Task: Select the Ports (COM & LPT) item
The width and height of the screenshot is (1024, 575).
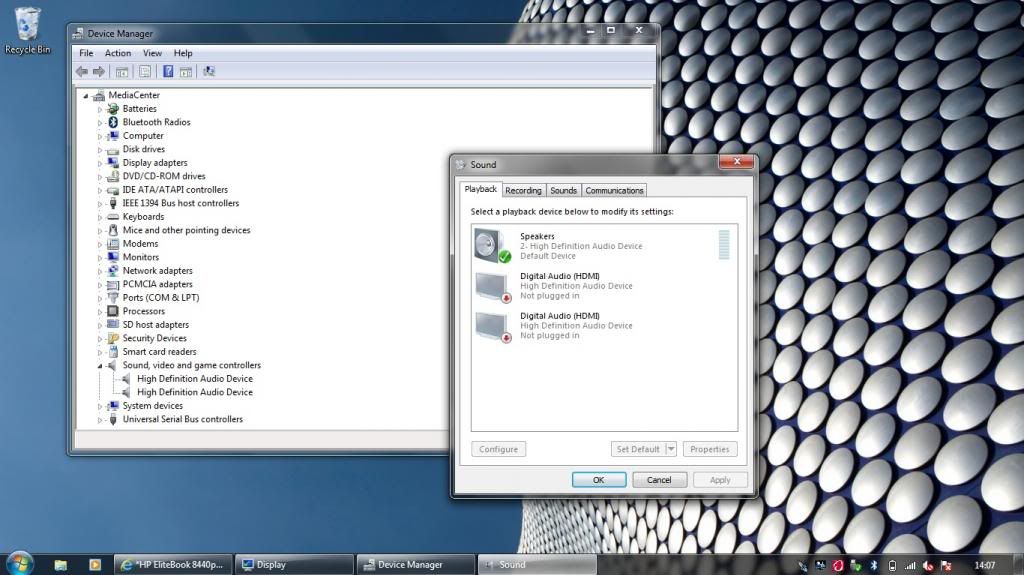Action: pyautogui.click(x=161, y=297)
